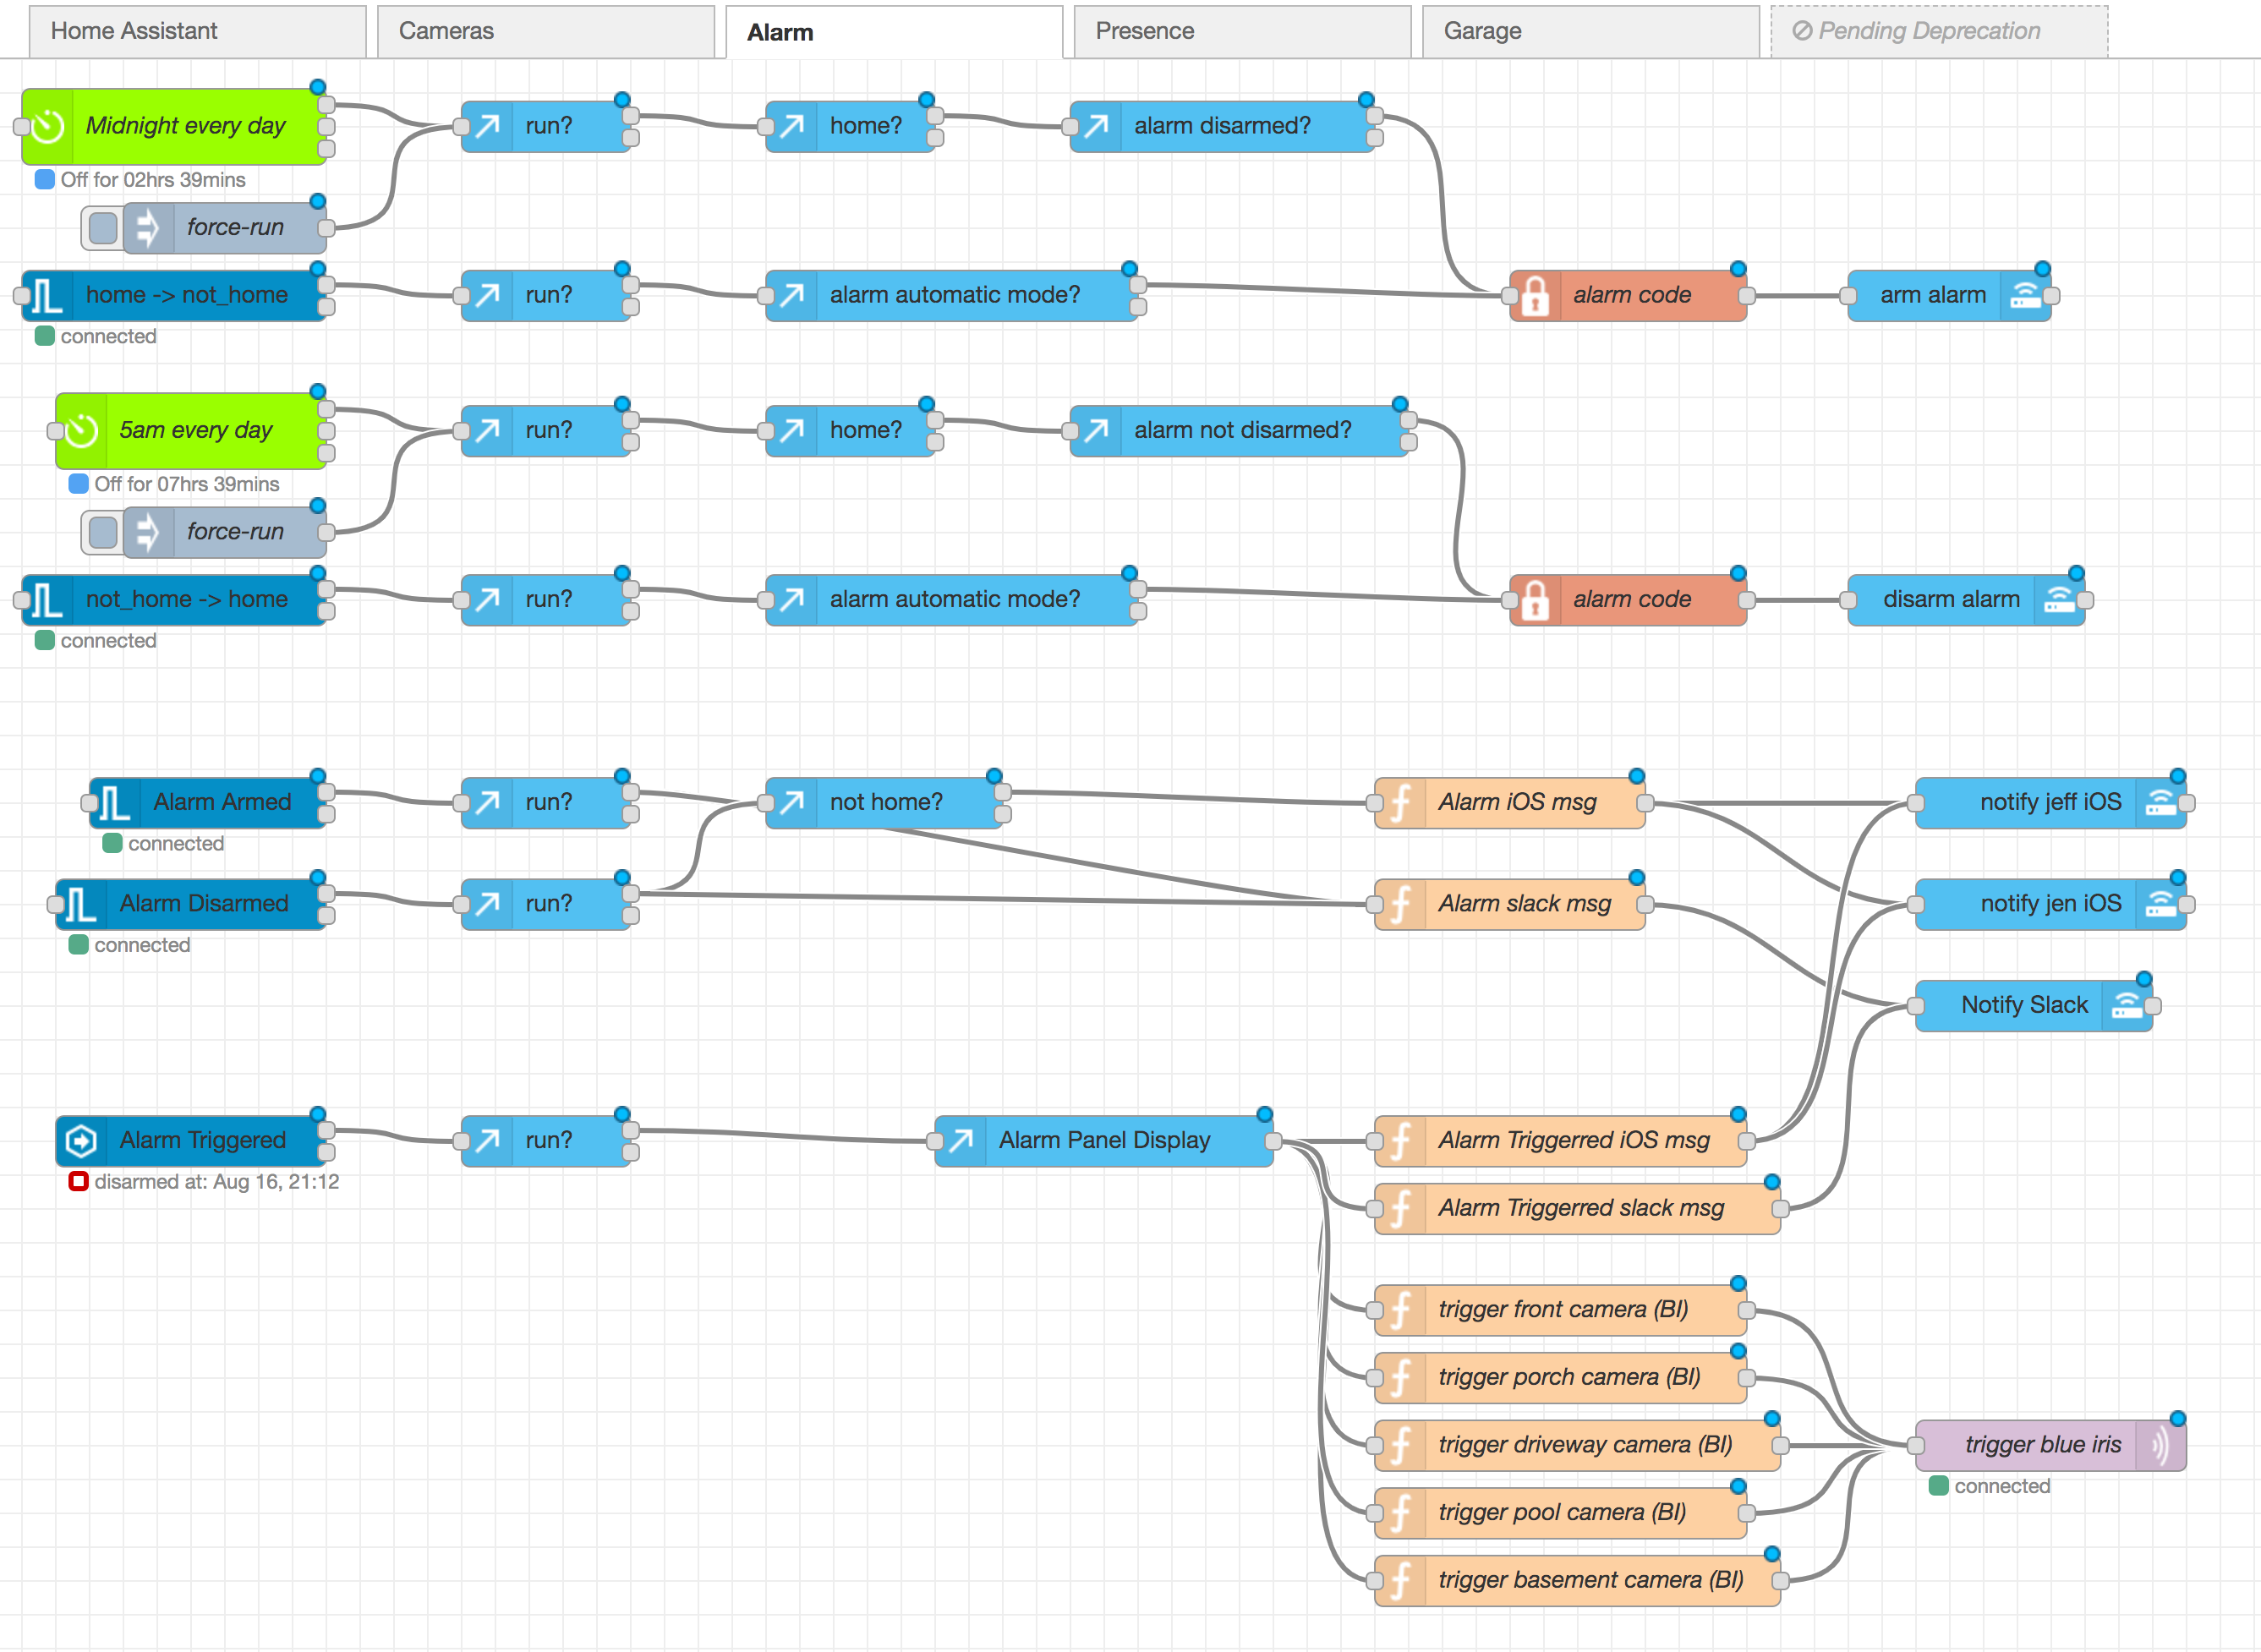Click 'Off for 02hrs 39mins' status text

tap(153, 180)
